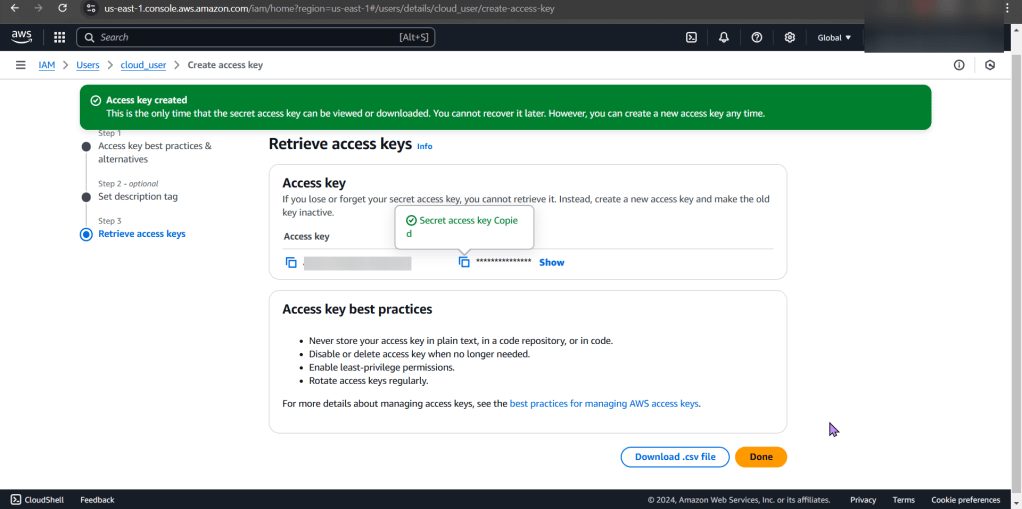Open the help question mark icon

click(757, 38)
